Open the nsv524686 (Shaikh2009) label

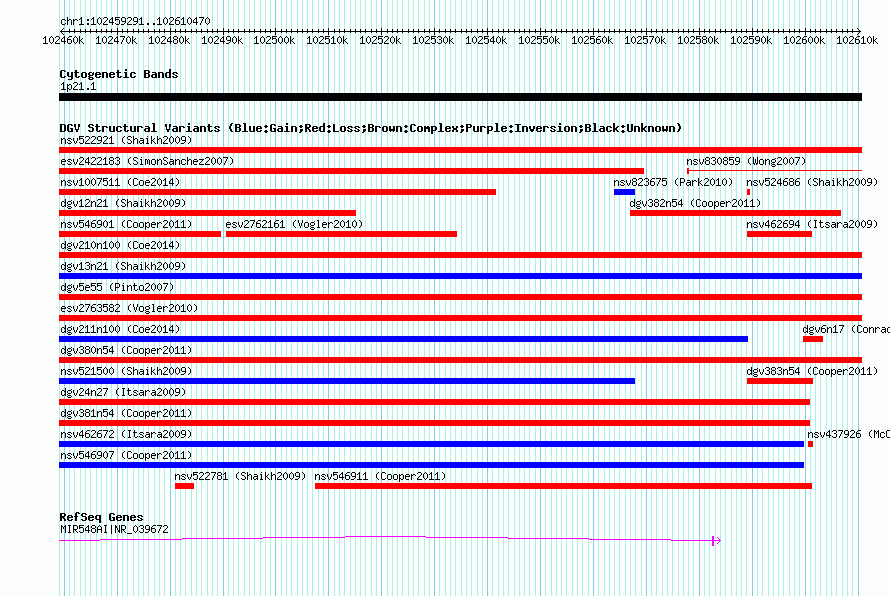point(812,182)
